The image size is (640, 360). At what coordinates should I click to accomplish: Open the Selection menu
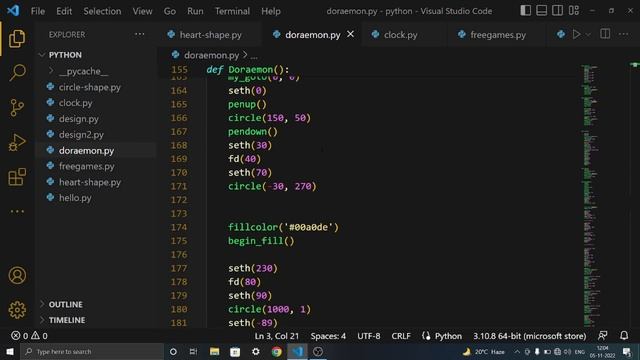[102, 11]
